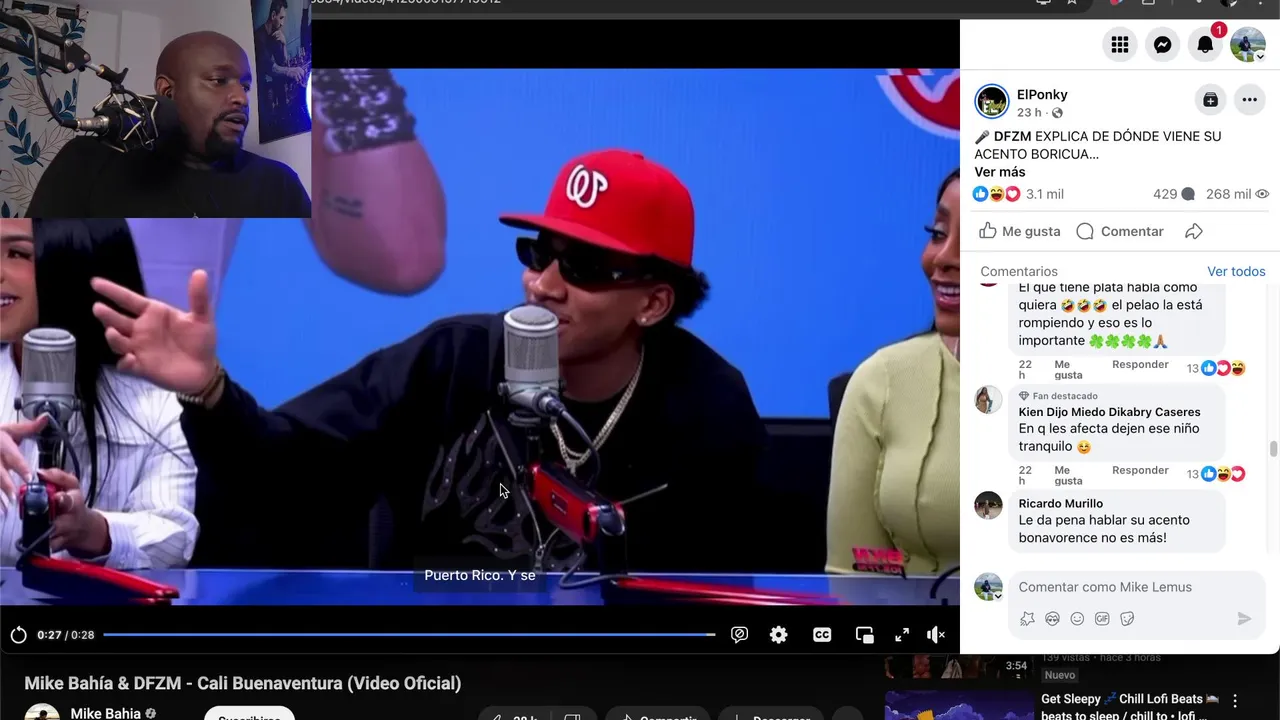Click the 268 mil views count
The width and height of the screenshot is (1280, 720).
[x=1238, y=194]
